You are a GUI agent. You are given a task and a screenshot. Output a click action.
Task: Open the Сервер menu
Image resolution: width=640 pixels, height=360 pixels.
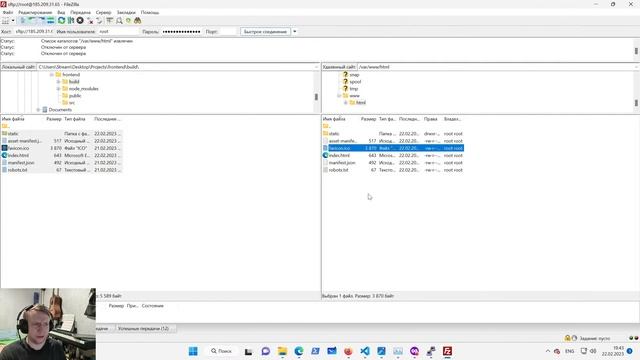pos(103,12)
